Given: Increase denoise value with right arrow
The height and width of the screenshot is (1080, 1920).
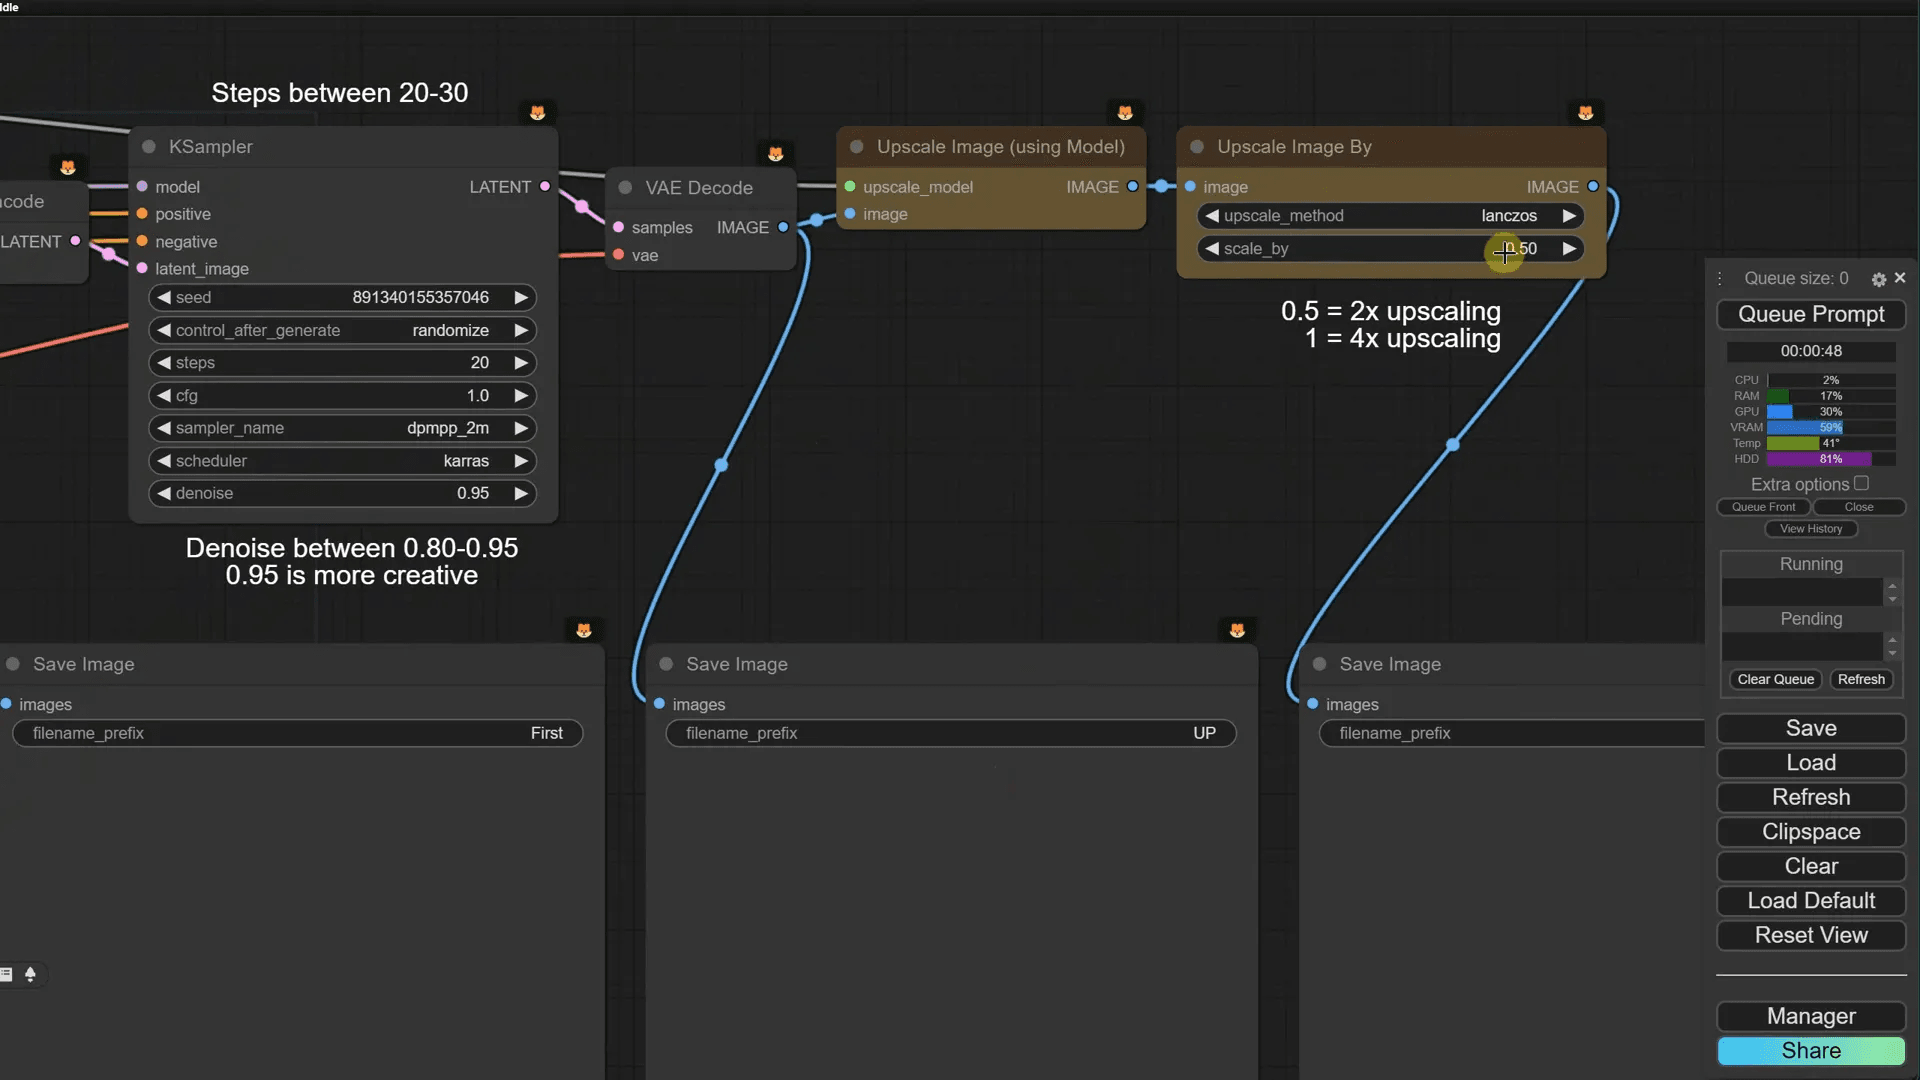Looking at the screenshot, I should 521,493.
